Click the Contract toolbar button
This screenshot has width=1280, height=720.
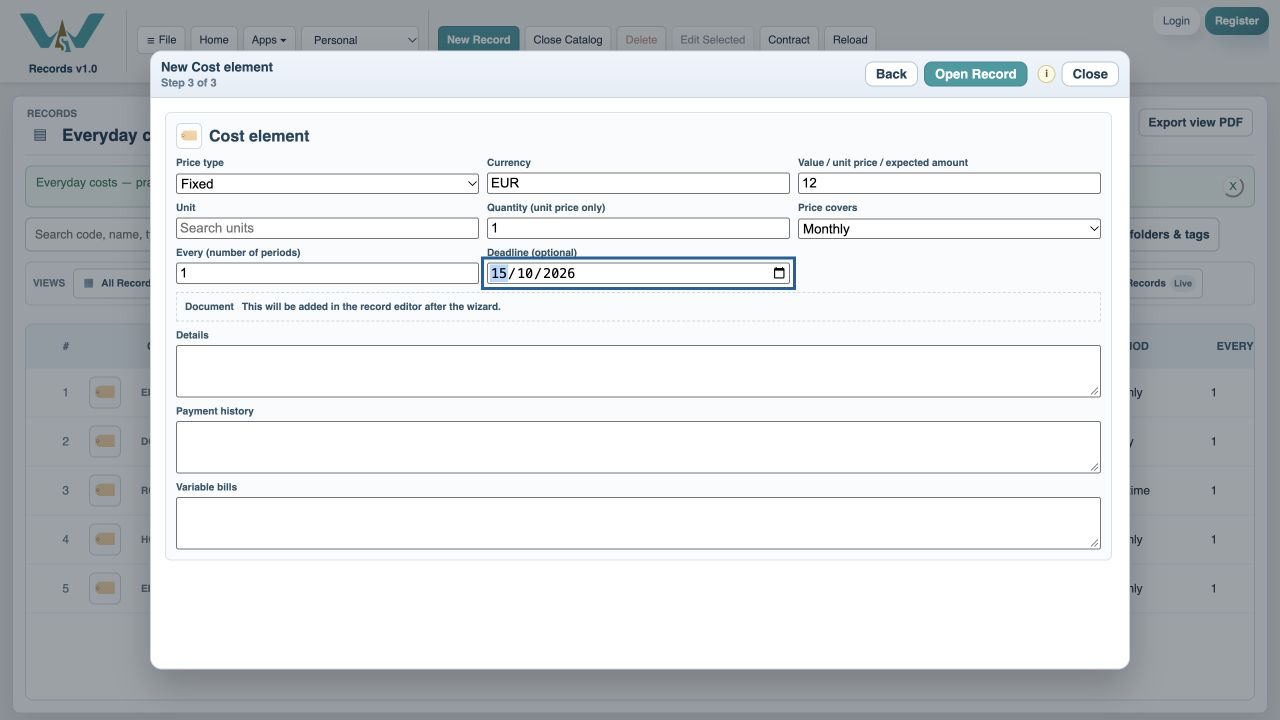789,40
